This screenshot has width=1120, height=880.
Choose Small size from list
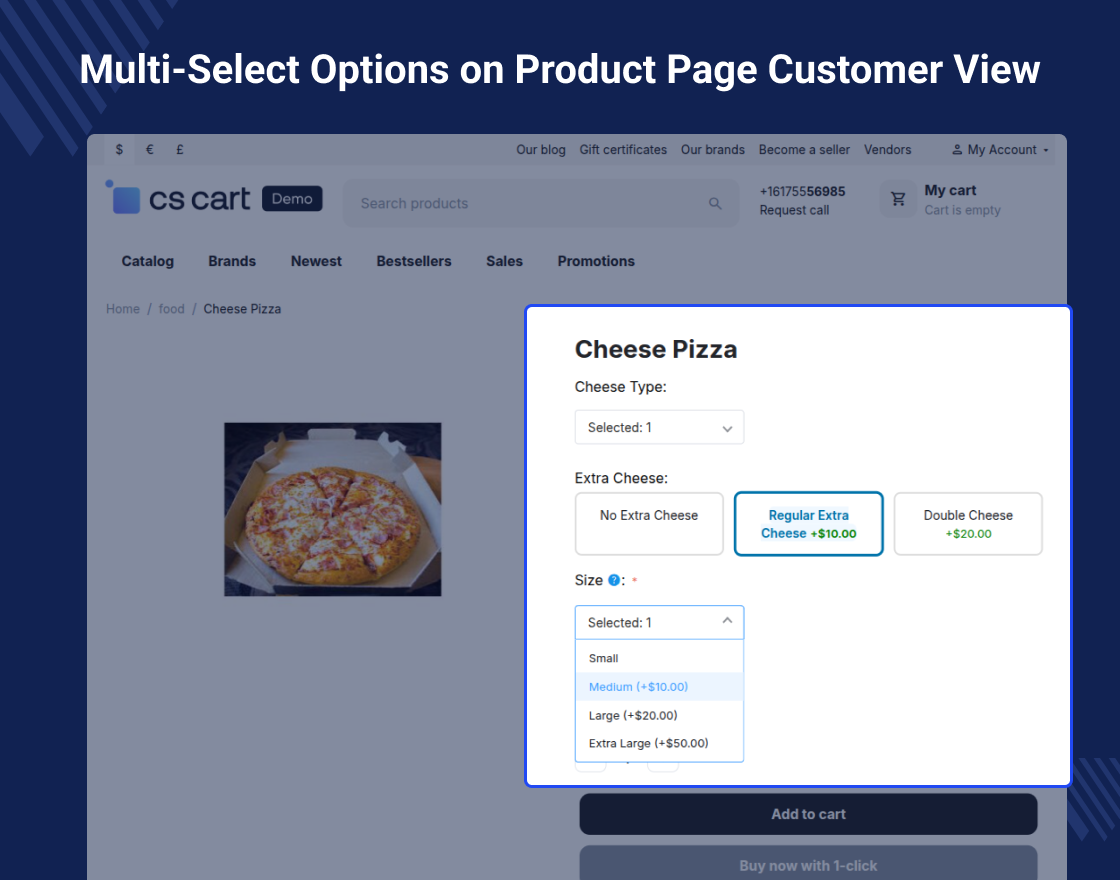[604, 658]
